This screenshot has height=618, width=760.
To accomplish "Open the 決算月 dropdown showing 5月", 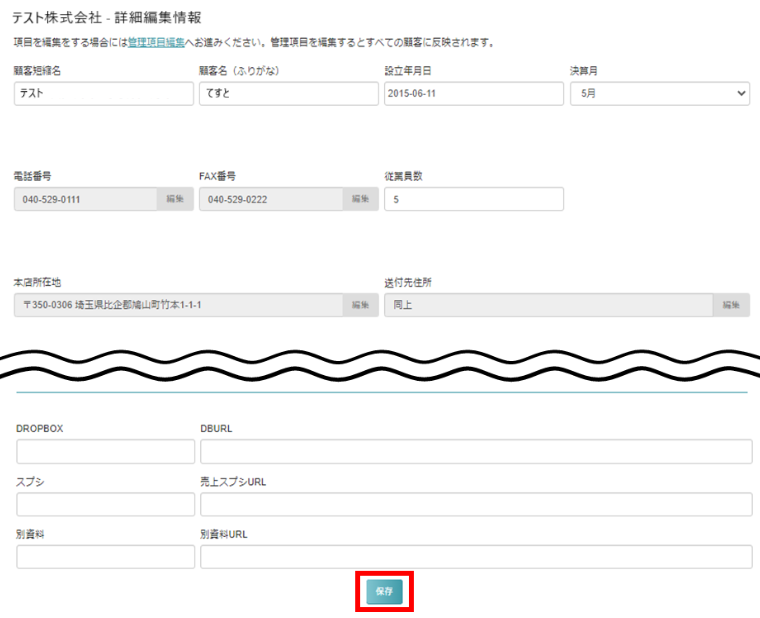I will [x=659, y=94].
